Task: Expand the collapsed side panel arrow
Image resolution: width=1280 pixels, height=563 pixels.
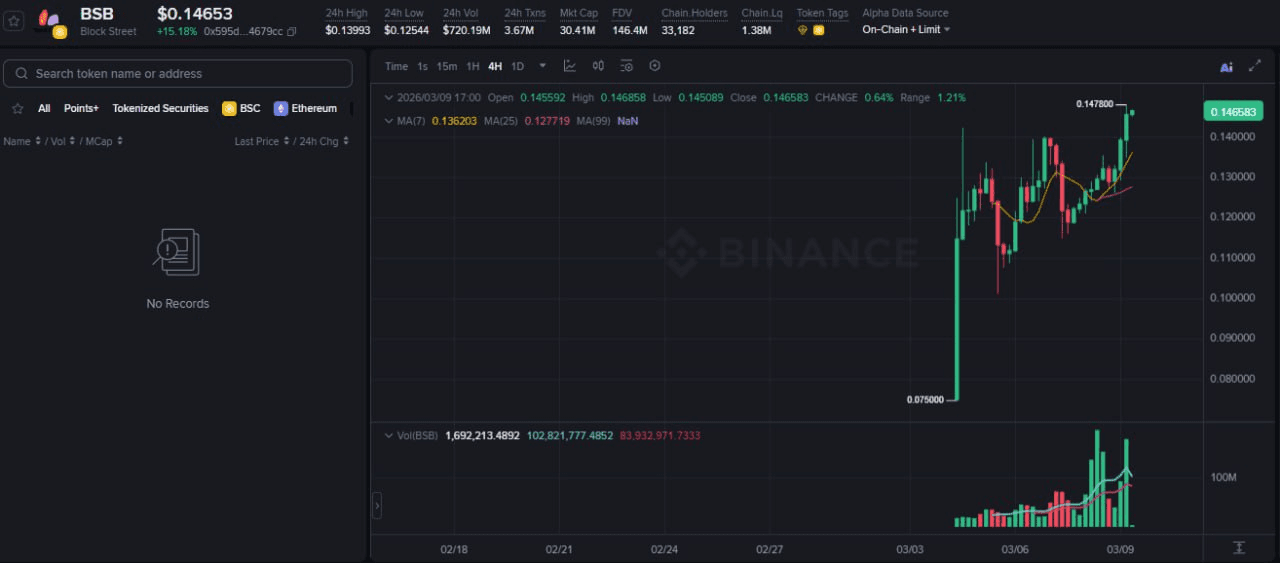Action: (377, 506)
